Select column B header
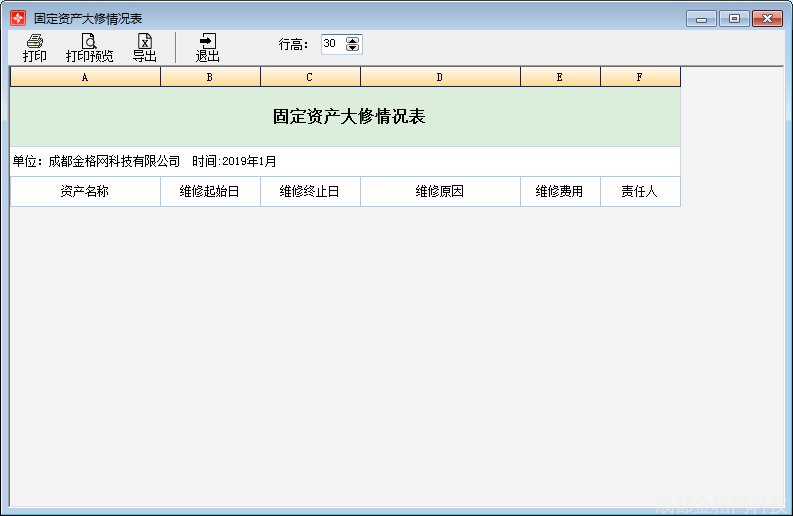The height and width of the screenshot is (516, 793). tap(210, 77)
